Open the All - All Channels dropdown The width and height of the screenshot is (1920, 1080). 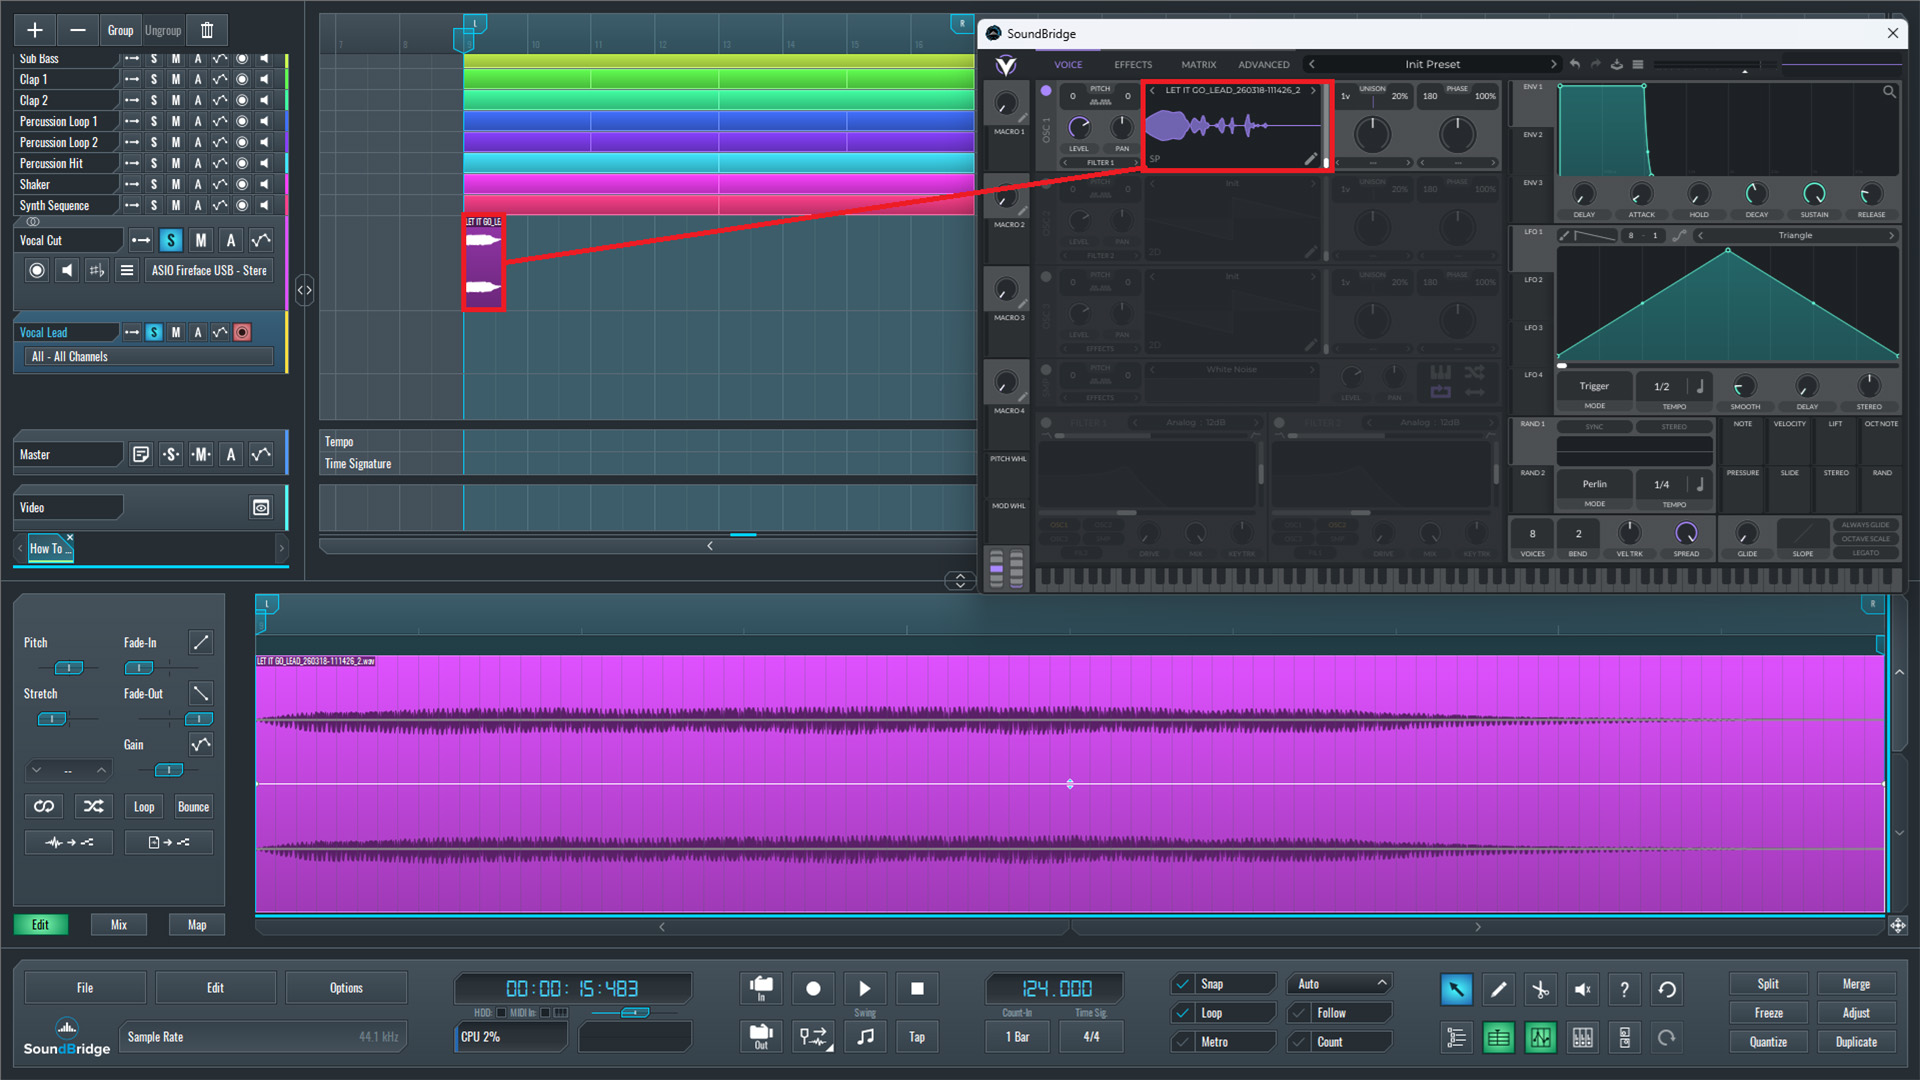point(148,356)
